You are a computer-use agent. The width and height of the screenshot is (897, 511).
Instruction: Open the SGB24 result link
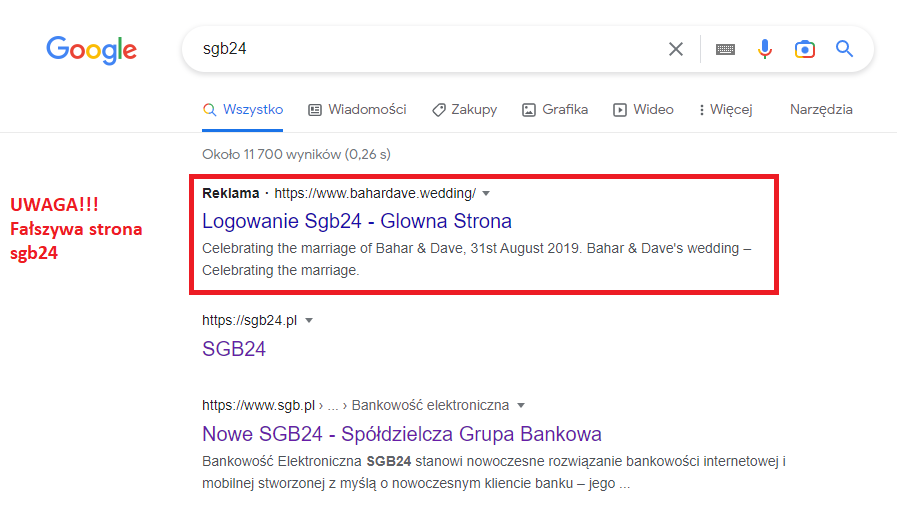point(234,348)
